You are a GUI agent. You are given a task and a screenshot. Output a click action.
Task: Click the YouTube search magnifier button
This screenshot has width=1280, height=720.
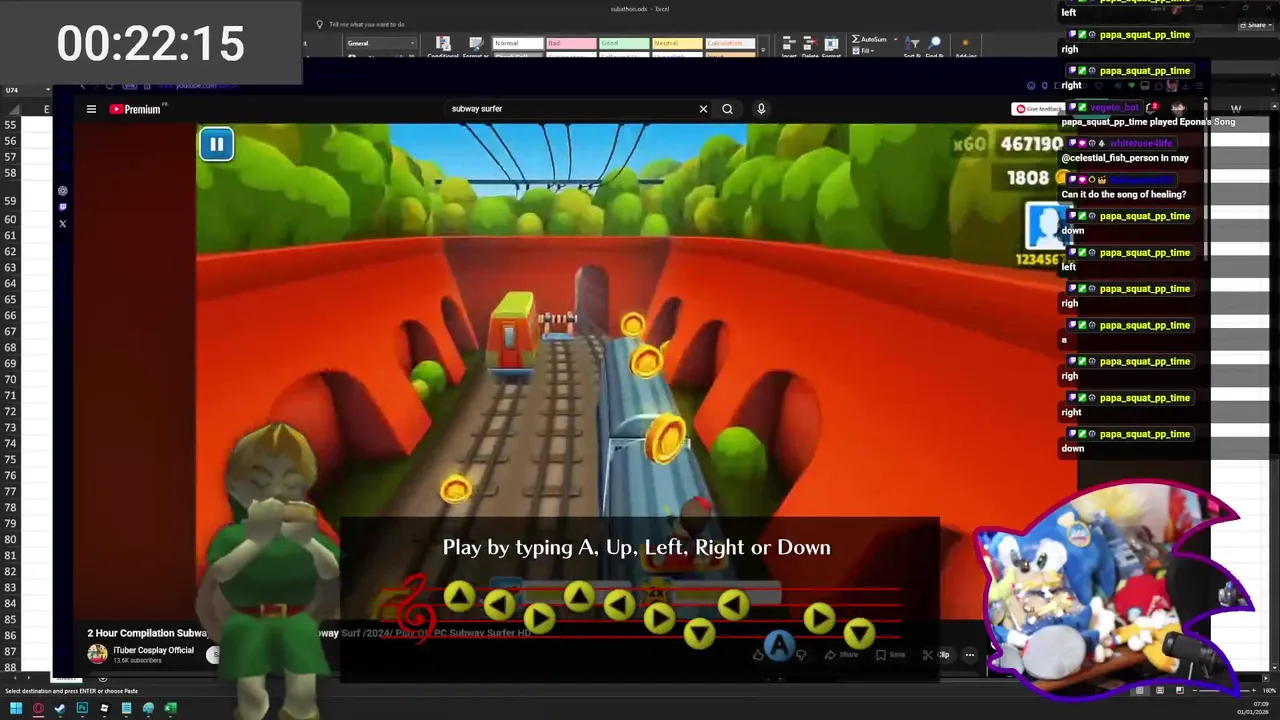727,109
